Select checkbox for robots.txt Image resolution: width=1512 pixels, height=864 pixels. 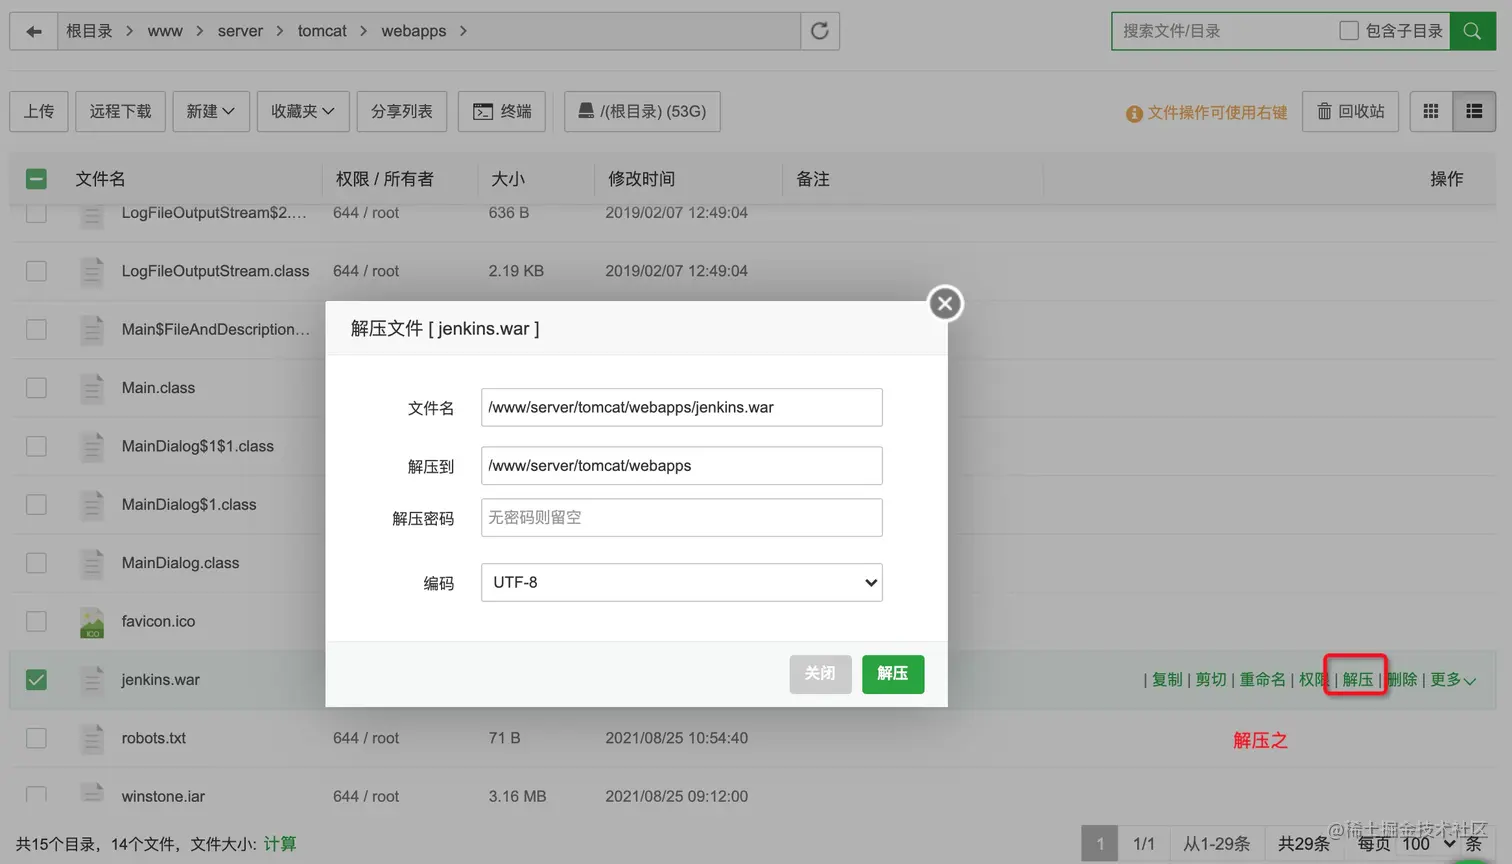[x=36, y=738]
